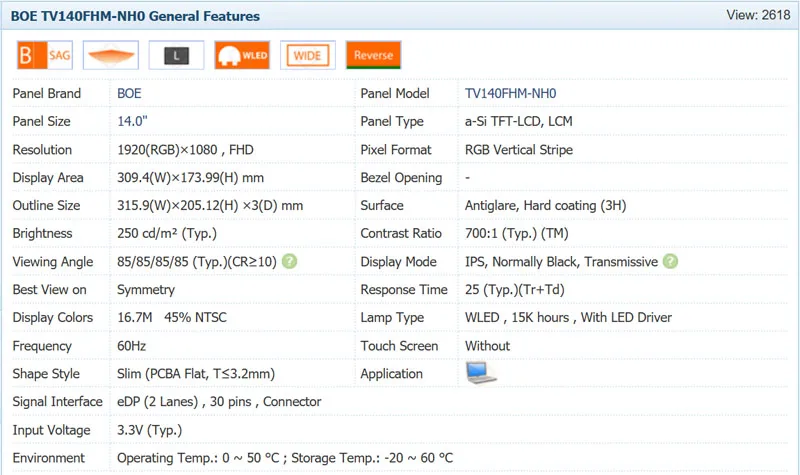The image size is (800, 475).
Task: Select the '1920(RGB)×1080 , FHD' resolution value
Action: coord(185,149)
